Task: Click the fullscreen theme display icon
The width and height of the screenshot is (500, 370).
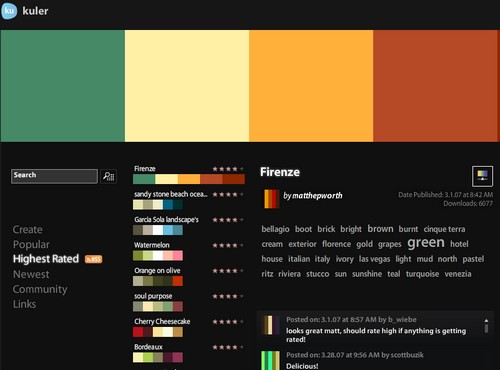Action: pos(482,176)
